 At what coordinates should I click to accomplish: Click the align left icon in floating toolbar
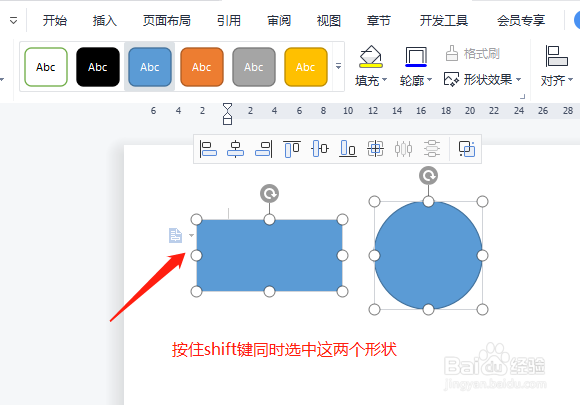click(208, 149)
